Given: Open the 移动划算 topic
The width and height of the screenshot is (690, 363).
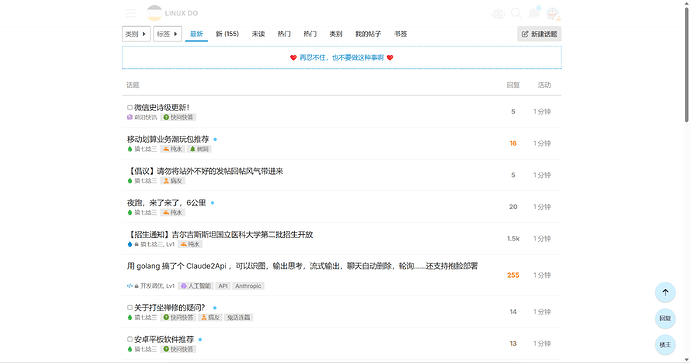Looking at the screenshot, I should 168,139.
